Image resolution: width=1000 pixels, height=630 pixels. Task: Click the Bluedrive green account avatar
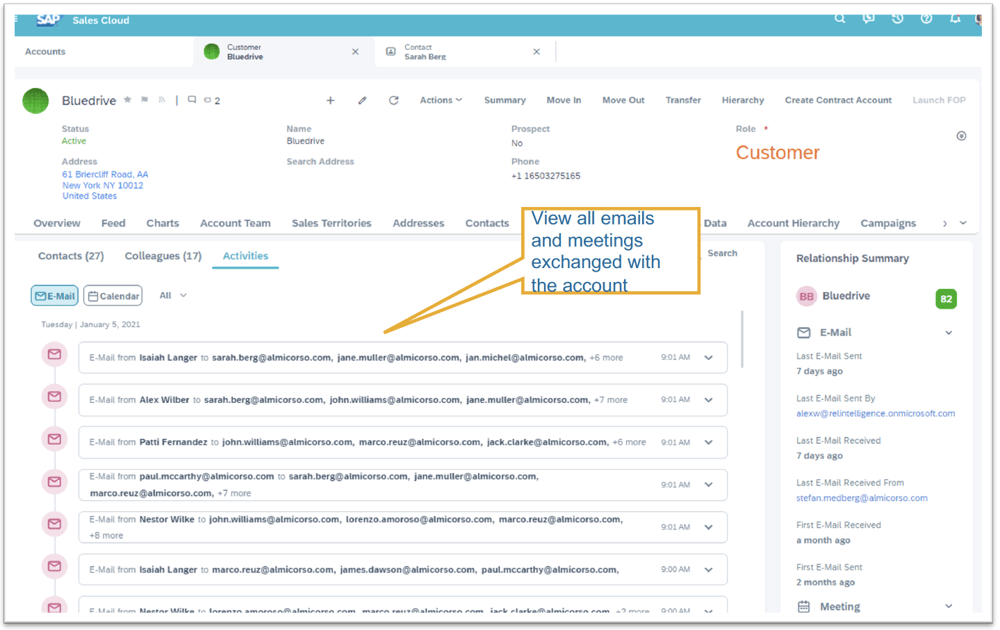[x=36, y=101]
